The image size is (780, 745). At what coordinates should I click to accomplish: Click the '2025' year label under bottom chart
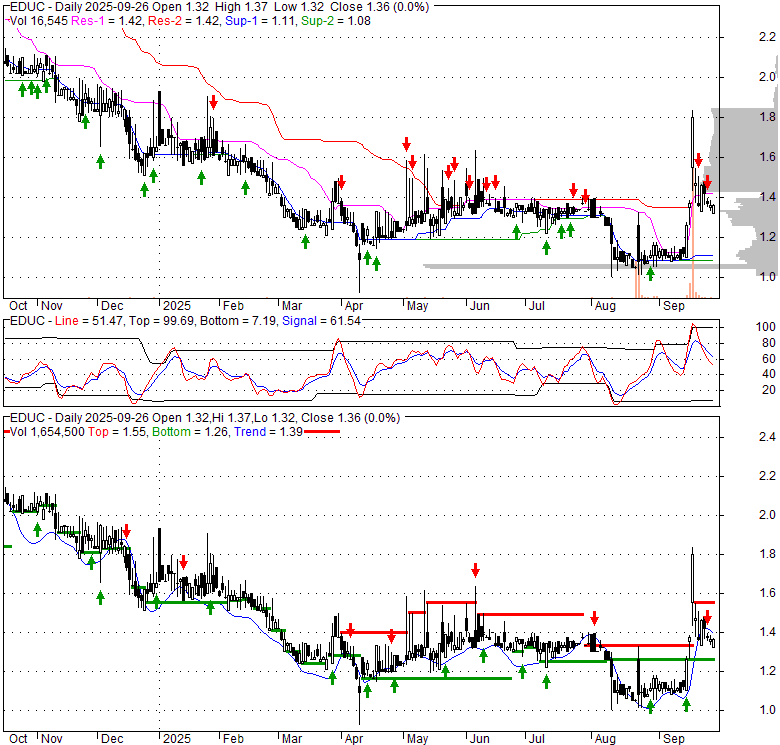click(x=177, y=739)
